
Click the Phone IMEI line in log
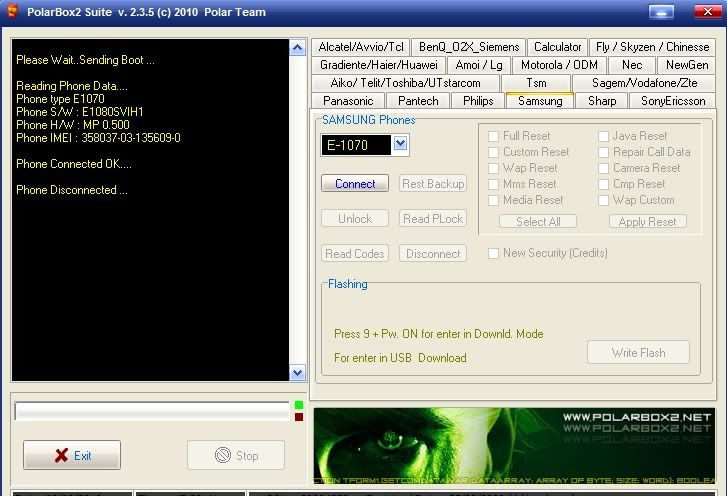pos(98,138)
